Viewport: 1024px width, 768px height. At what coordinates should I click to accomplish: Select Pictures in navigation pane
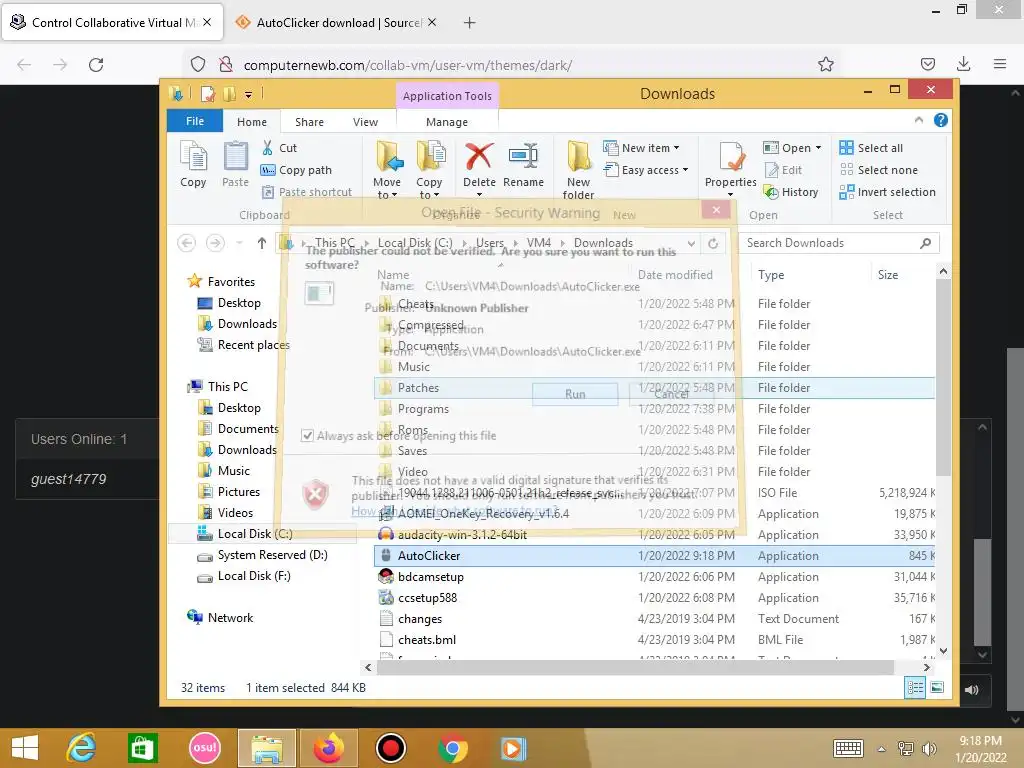pos(229,492)
